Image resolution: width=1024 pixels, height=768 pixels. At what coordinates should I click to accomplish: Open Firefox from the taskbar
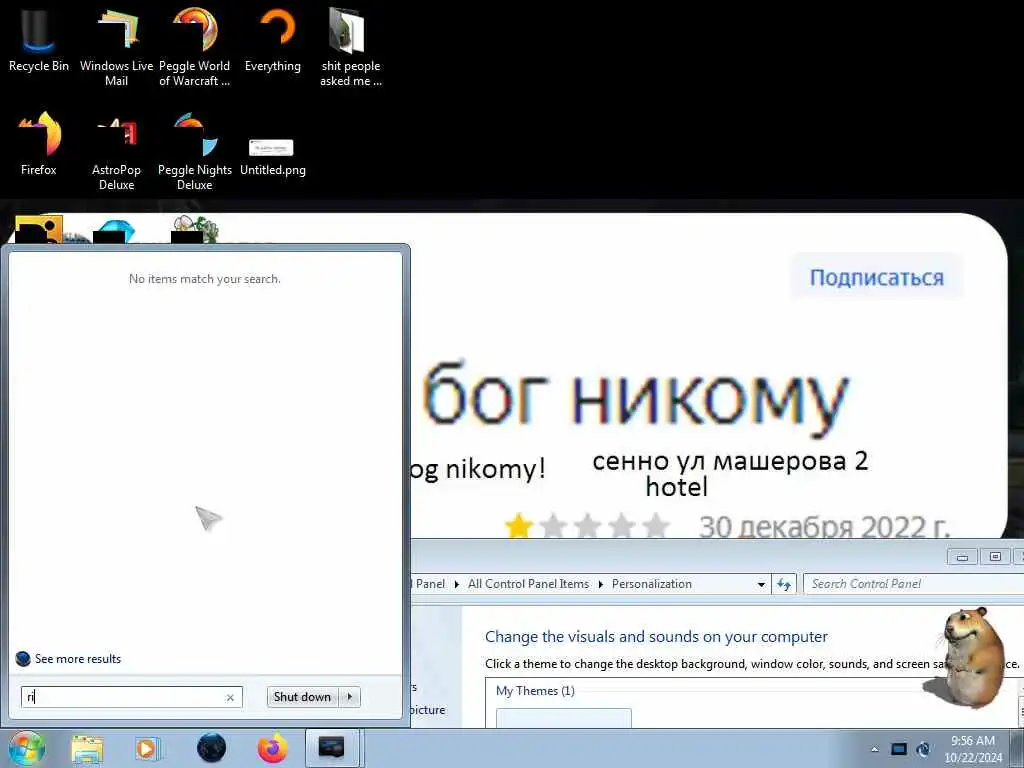coord(272,748)
